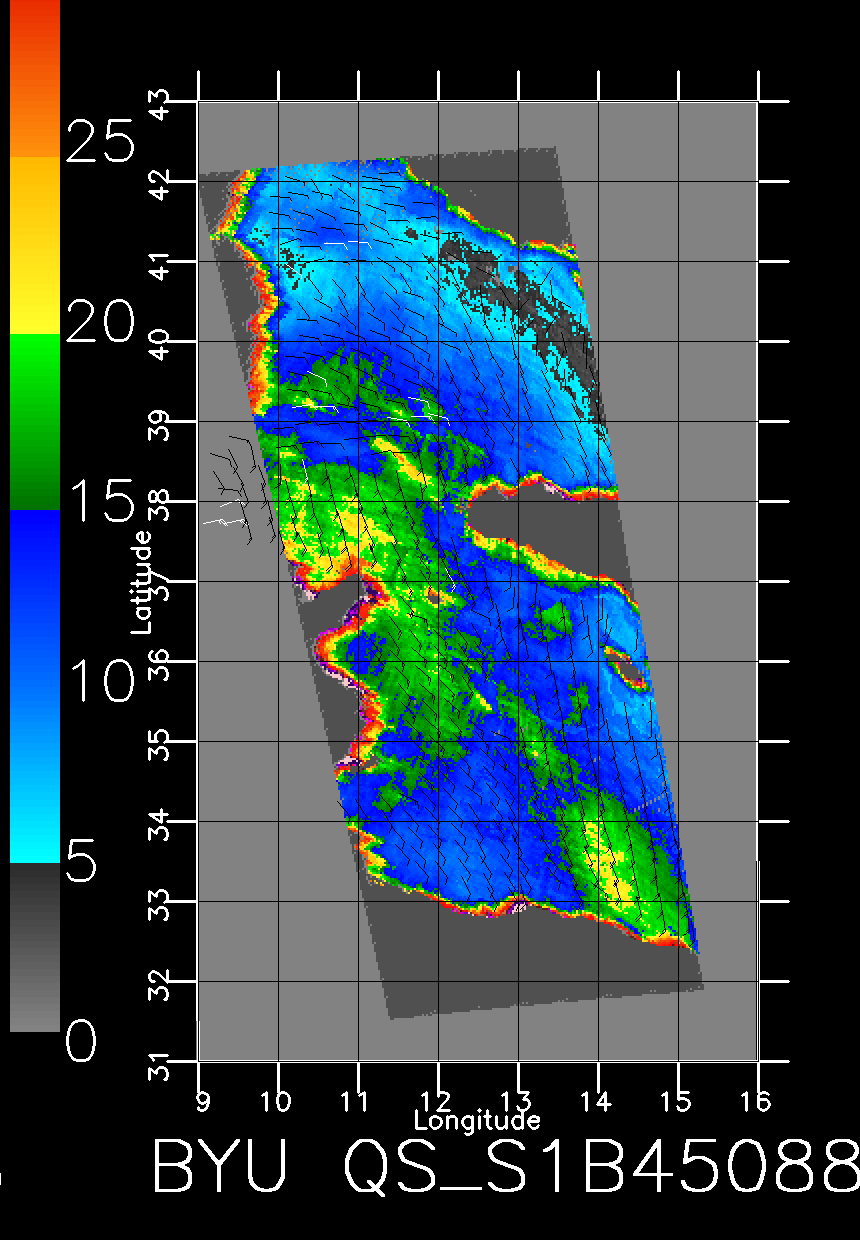
Task: Click longitude tick label 13
Action: [x=516, y=1100]
